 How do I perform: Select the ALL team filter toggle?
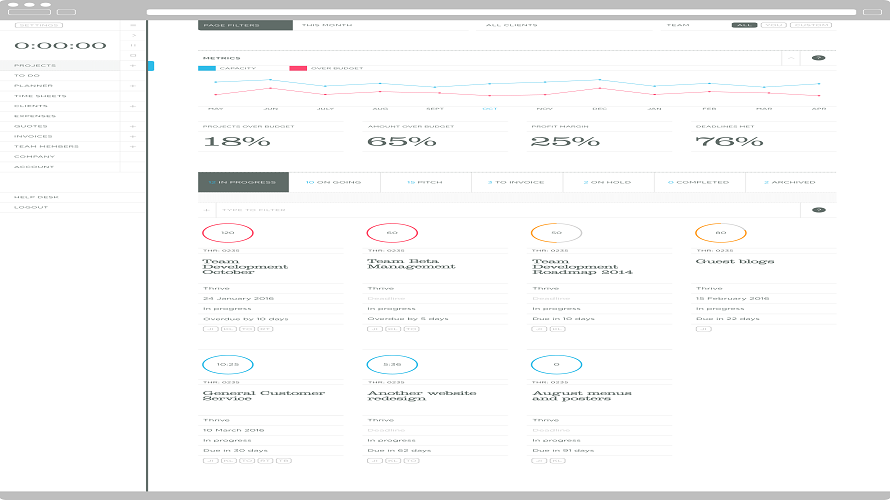[744, 25]
